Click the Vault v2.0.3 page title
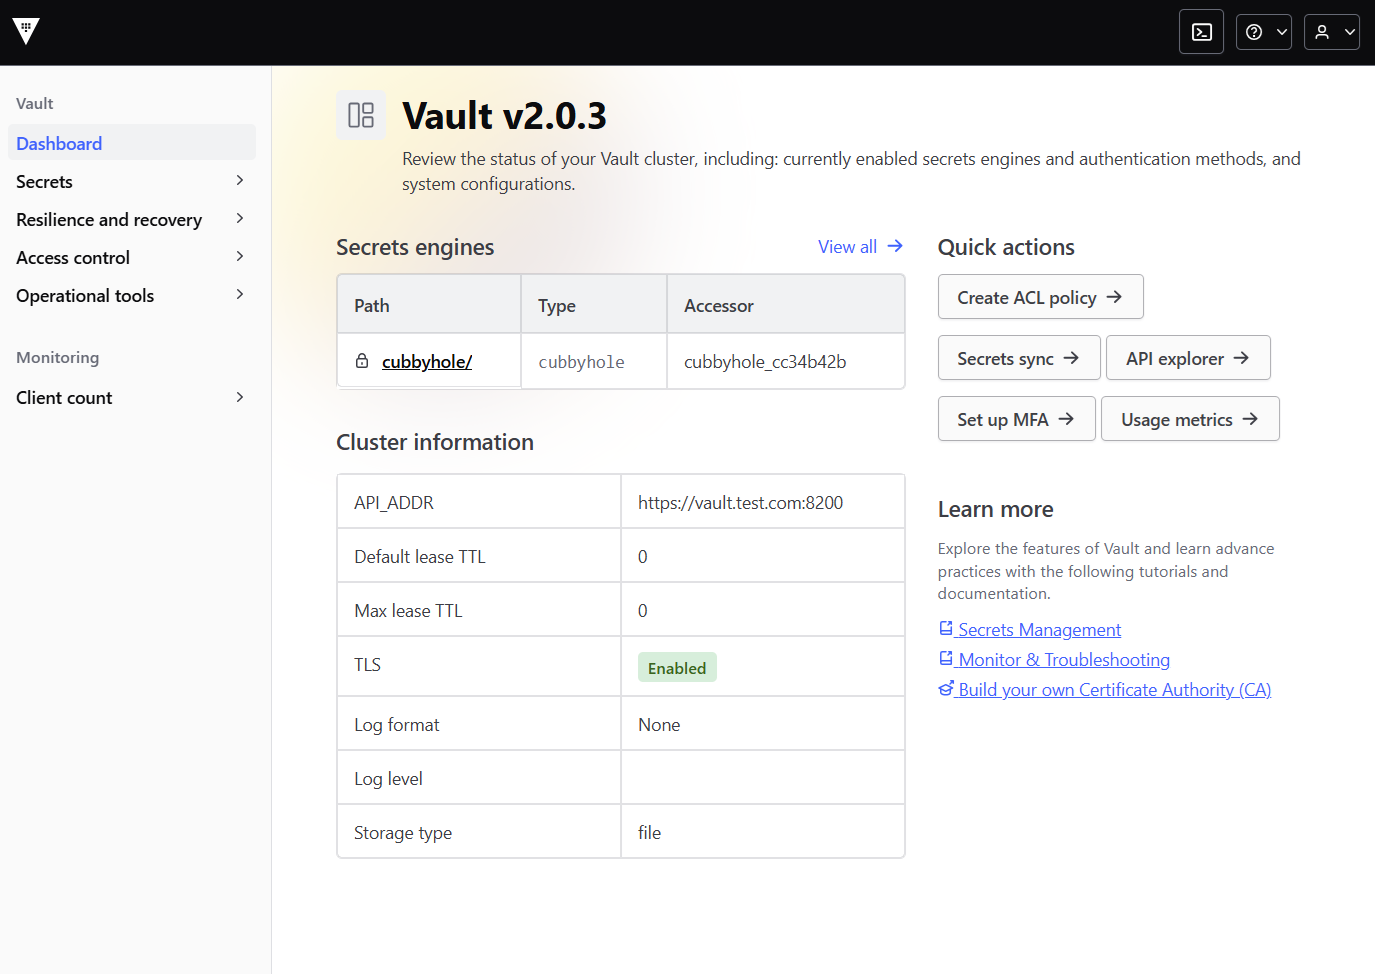Image resolution: width=1375 pixels, height=974 pixels. click(504, 116)
